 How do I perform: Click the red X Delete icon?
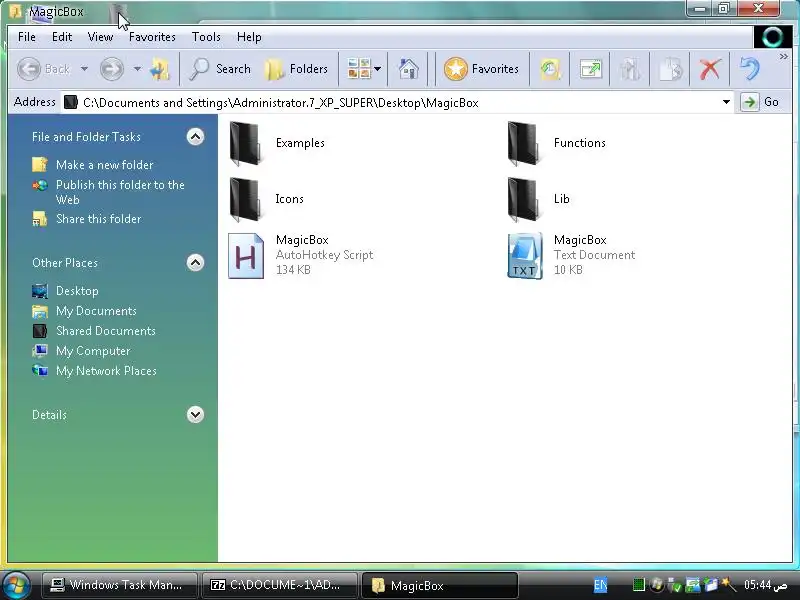pyautogui.click(x=710, y=68)
